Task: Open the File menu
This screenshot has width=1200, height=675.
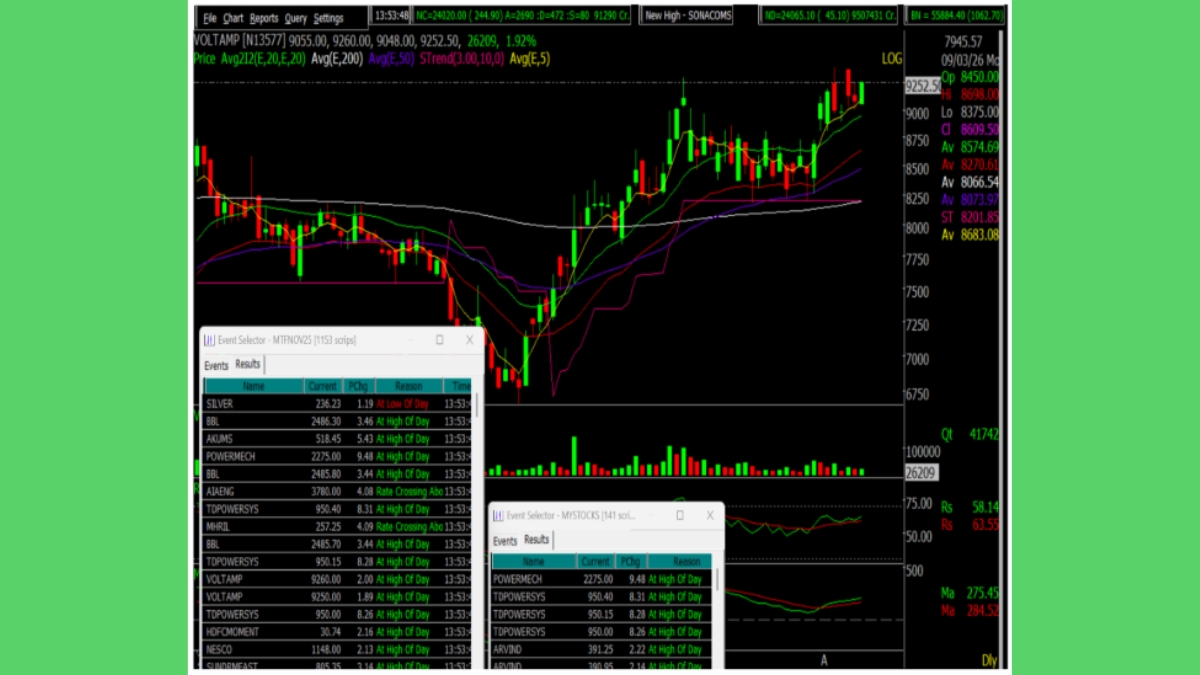Action: pos(209,18)
